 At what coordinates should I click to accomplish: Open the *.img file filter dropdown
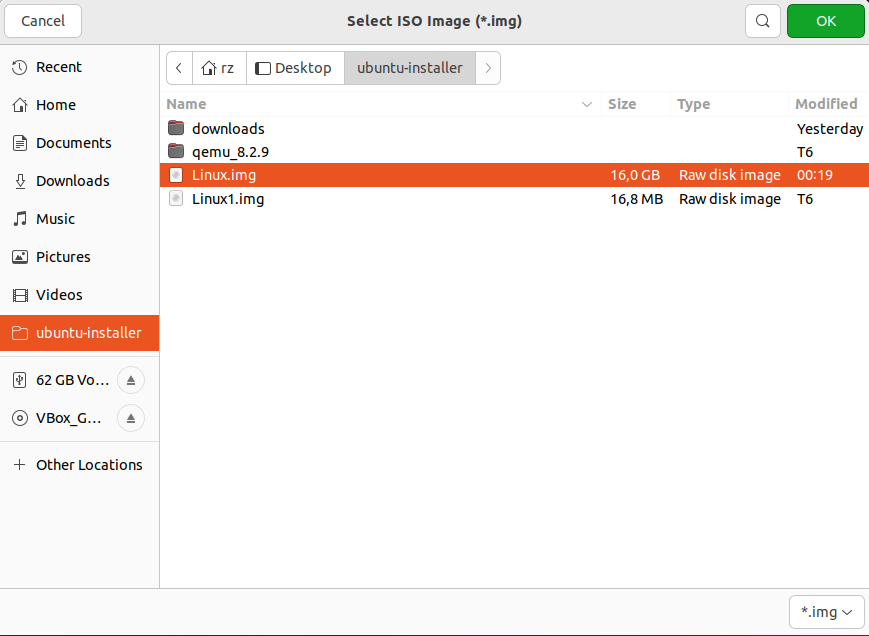pyautogui.click(x=826, y=611)
